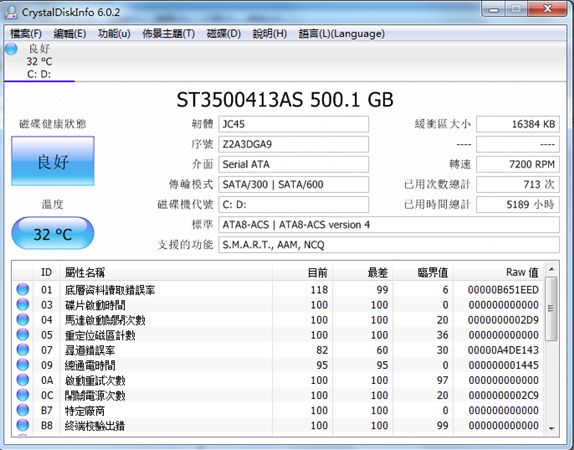Screen dimensions: 574x450
Task: Click the status orb for attribute B8 row
Action: click(23, 425)
